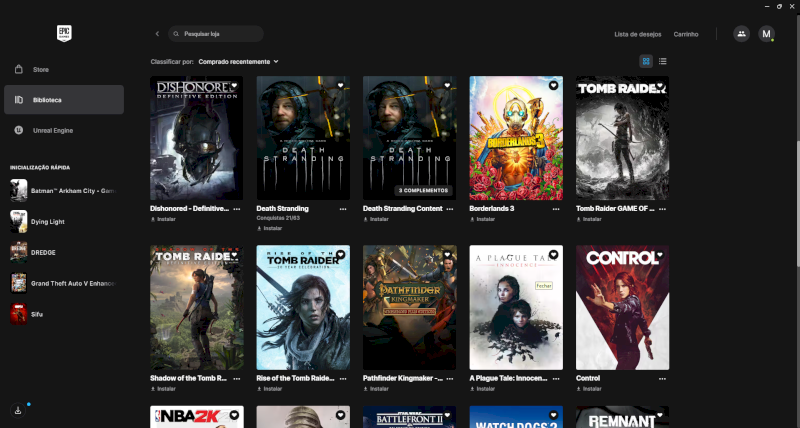Screen dimensions: 800x428
Task: Open the profile avatar marked M
Action: click(766, 34)
